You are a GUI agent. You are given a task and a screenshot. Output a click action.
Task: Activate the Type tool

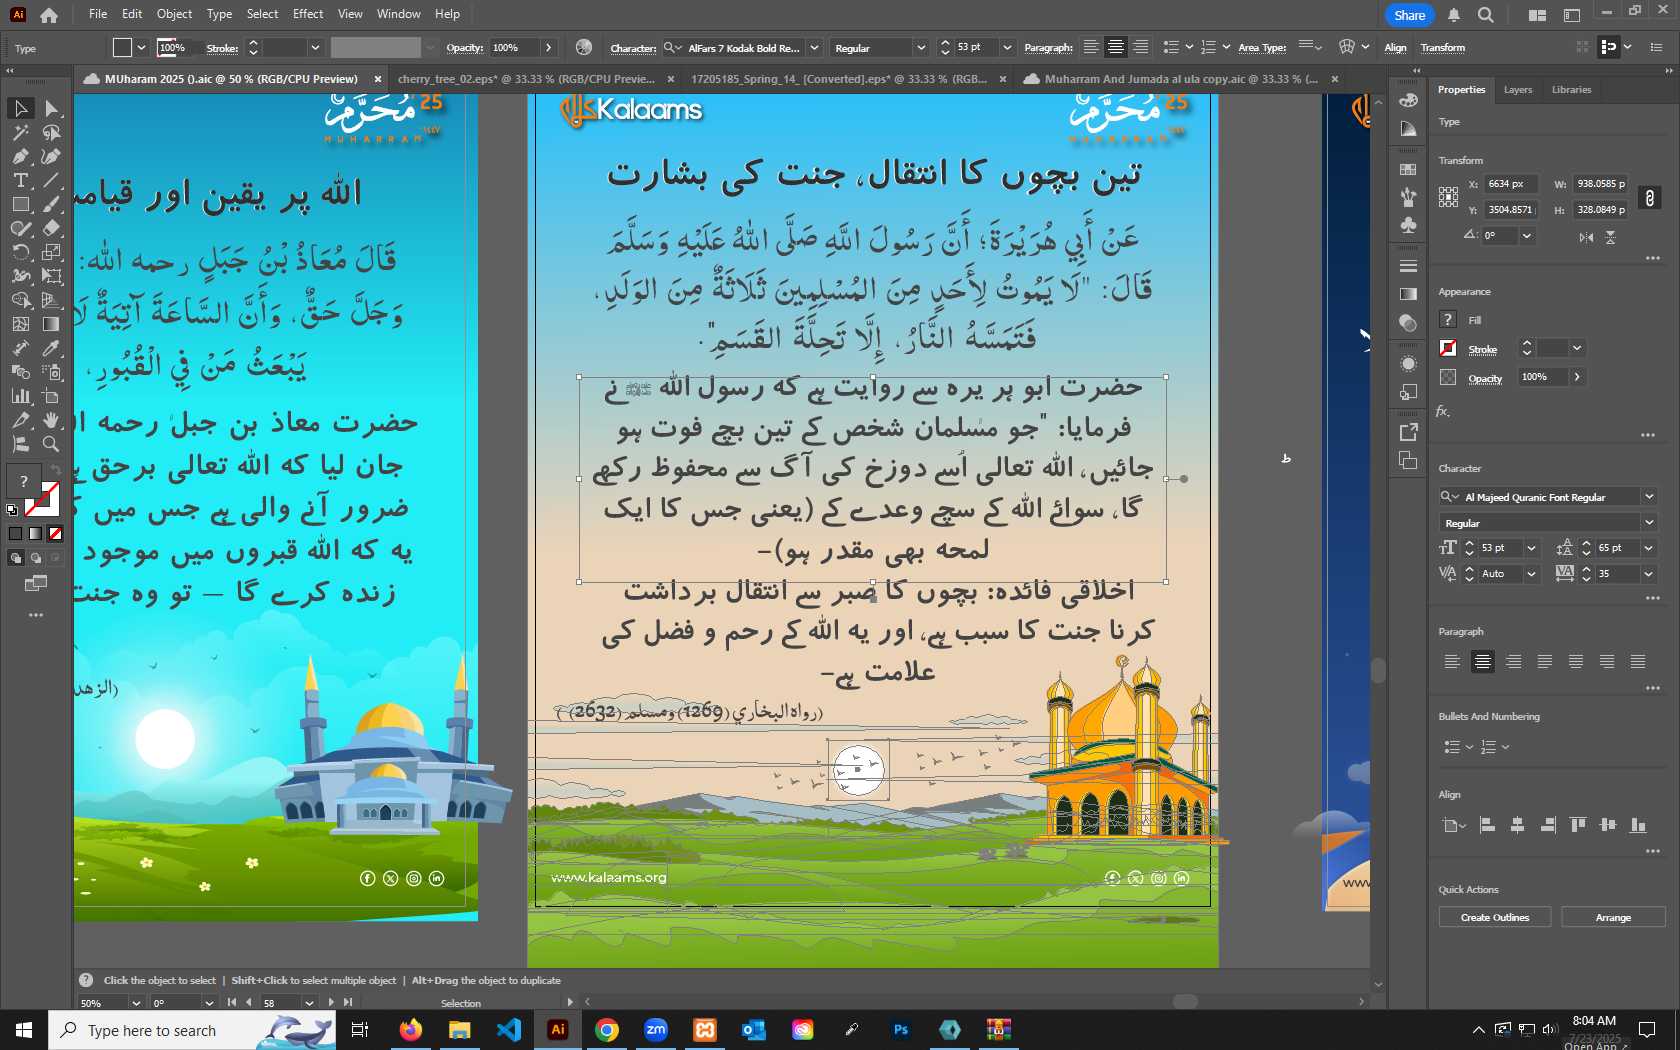(x=20, y=180)
